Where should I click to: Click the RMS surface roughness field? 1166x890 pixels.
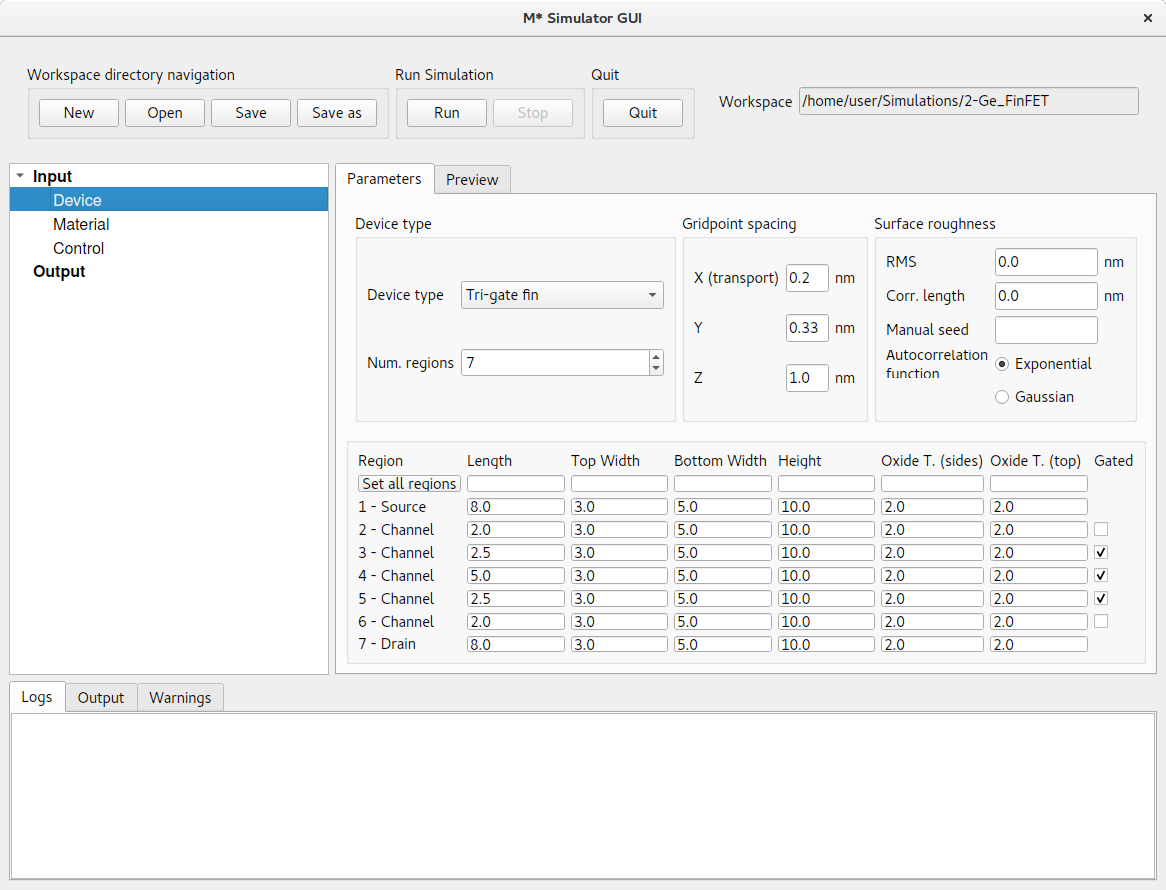(1046, 262)
